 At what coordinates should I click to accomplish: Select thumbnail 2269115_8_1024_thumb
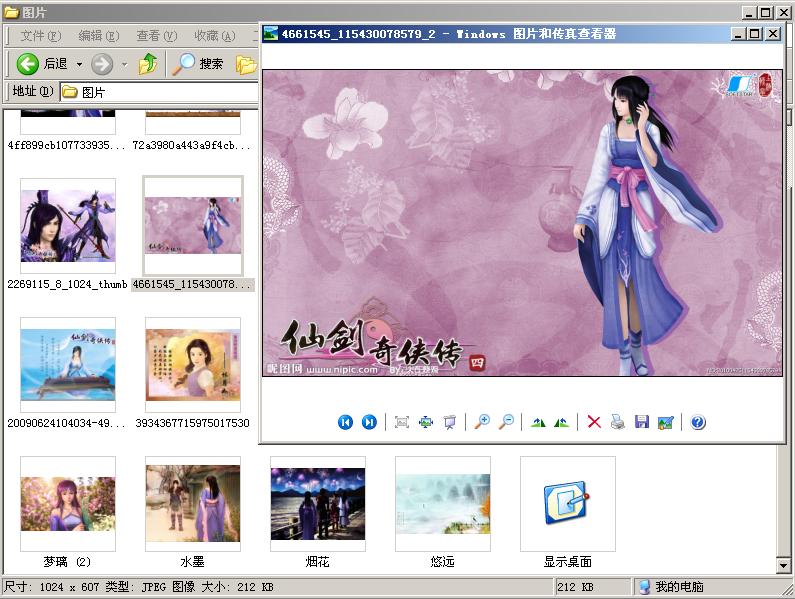pyautogui.click(x=68, y=226)
